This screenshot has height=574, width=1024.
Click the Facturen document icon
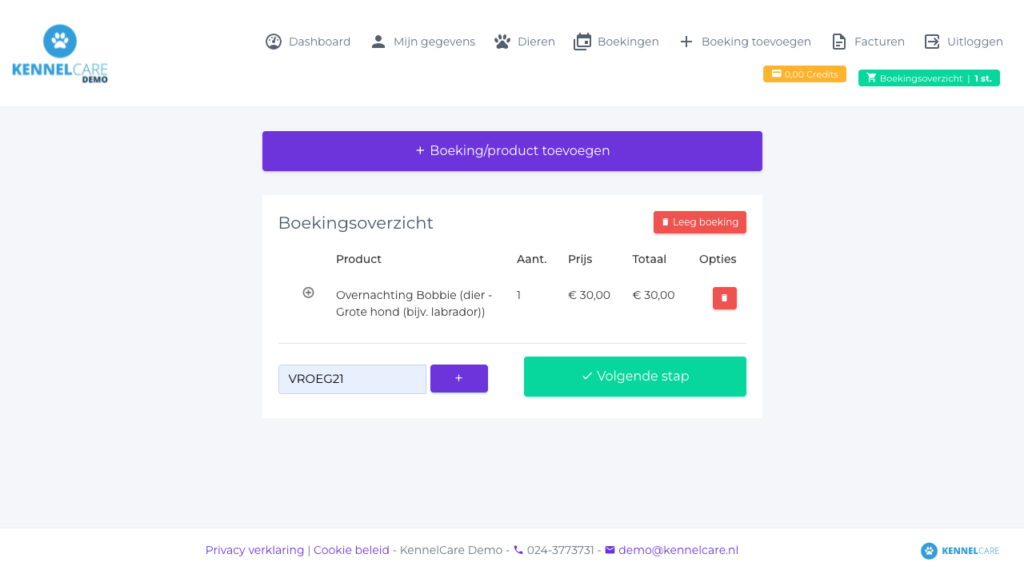click(839, 42)
